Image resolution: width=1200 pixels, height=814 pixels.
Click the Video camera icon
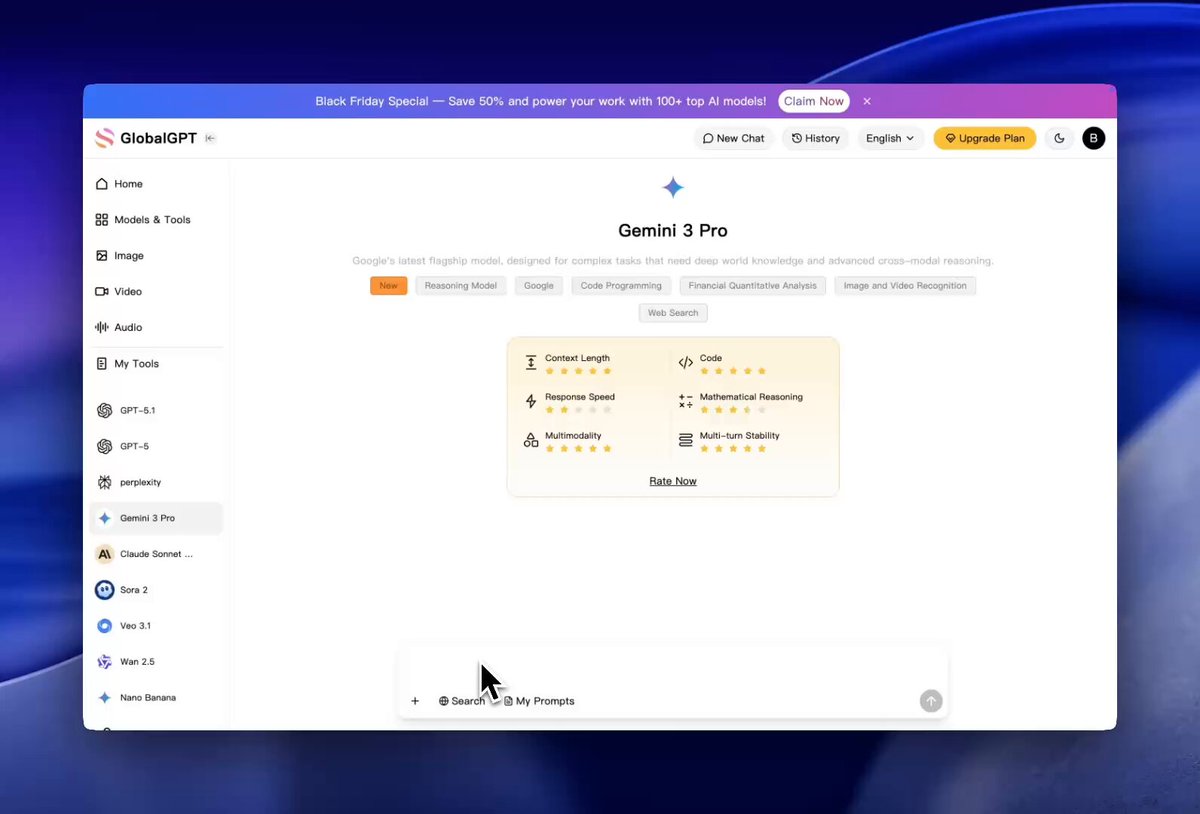101,292
